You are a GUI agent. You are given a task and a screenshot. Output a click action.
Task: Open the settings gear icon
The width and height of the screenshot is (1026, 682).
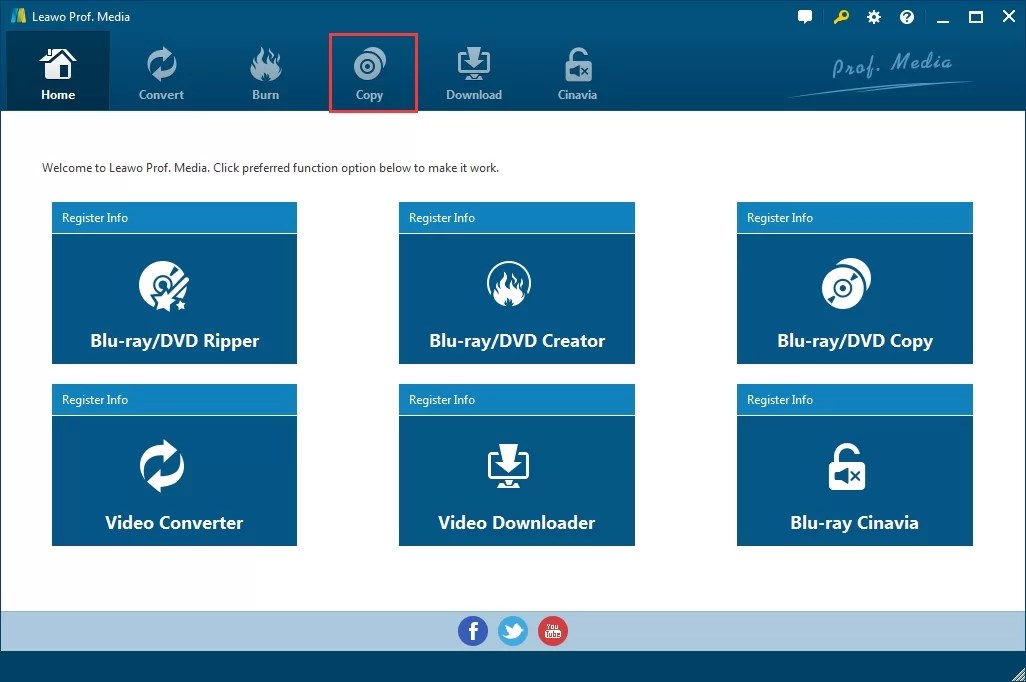coord(873,16)
